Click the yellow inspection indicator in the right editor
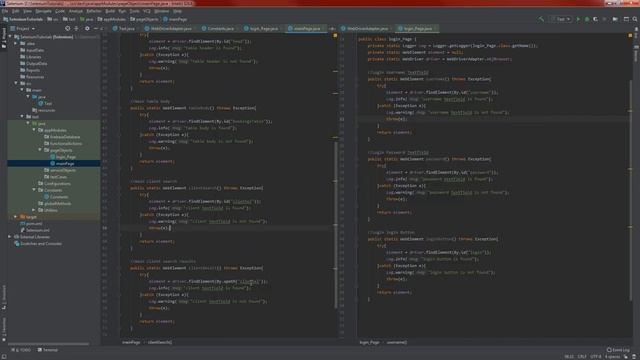Image resolution: width=640 pixels, height=360 pixels. 630,36
